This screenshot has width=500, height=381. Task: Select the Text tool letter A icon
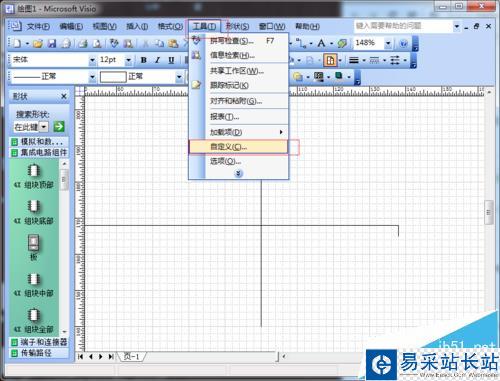pyautogui.click(x=321, y=43)
